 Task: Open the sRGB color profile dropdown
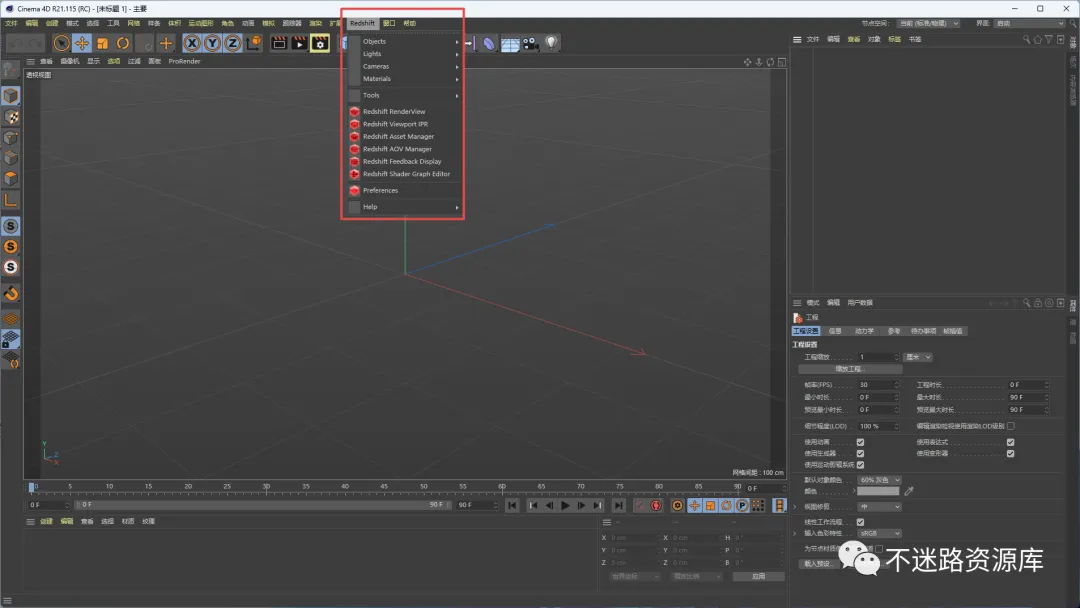point(880,533)
